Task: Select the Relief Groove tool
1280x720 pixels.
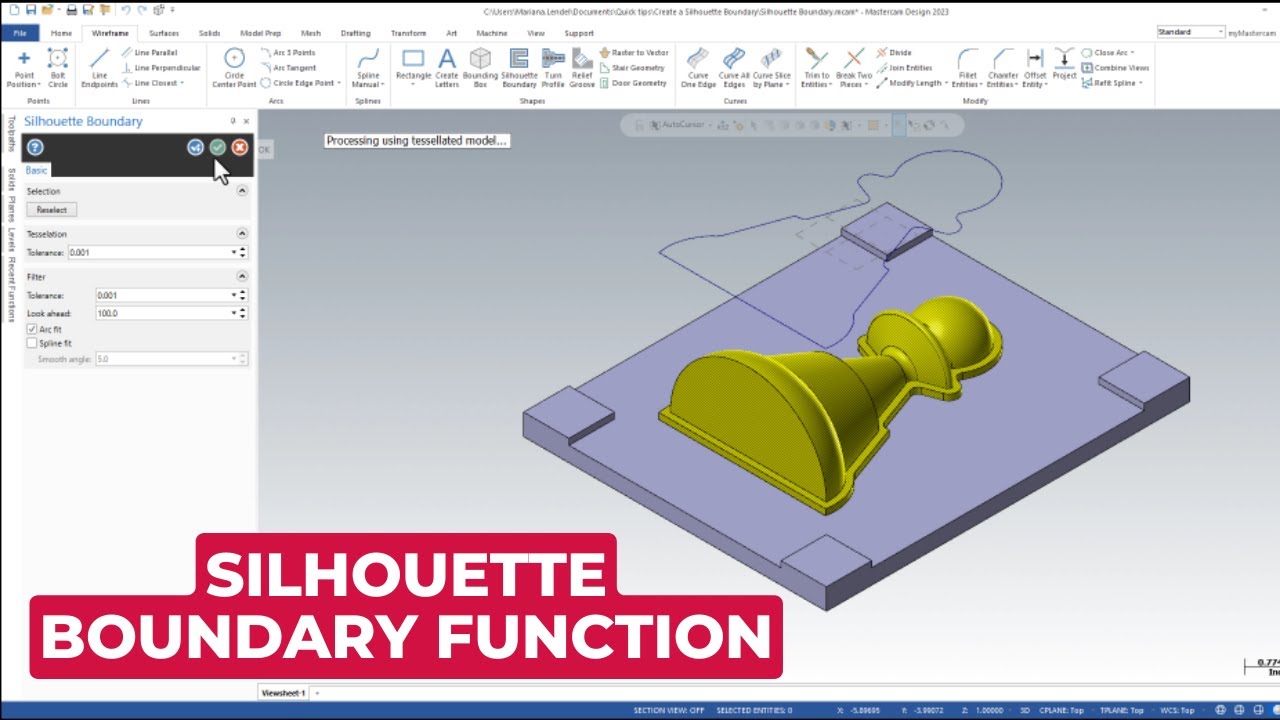Action: coord(582,68)
